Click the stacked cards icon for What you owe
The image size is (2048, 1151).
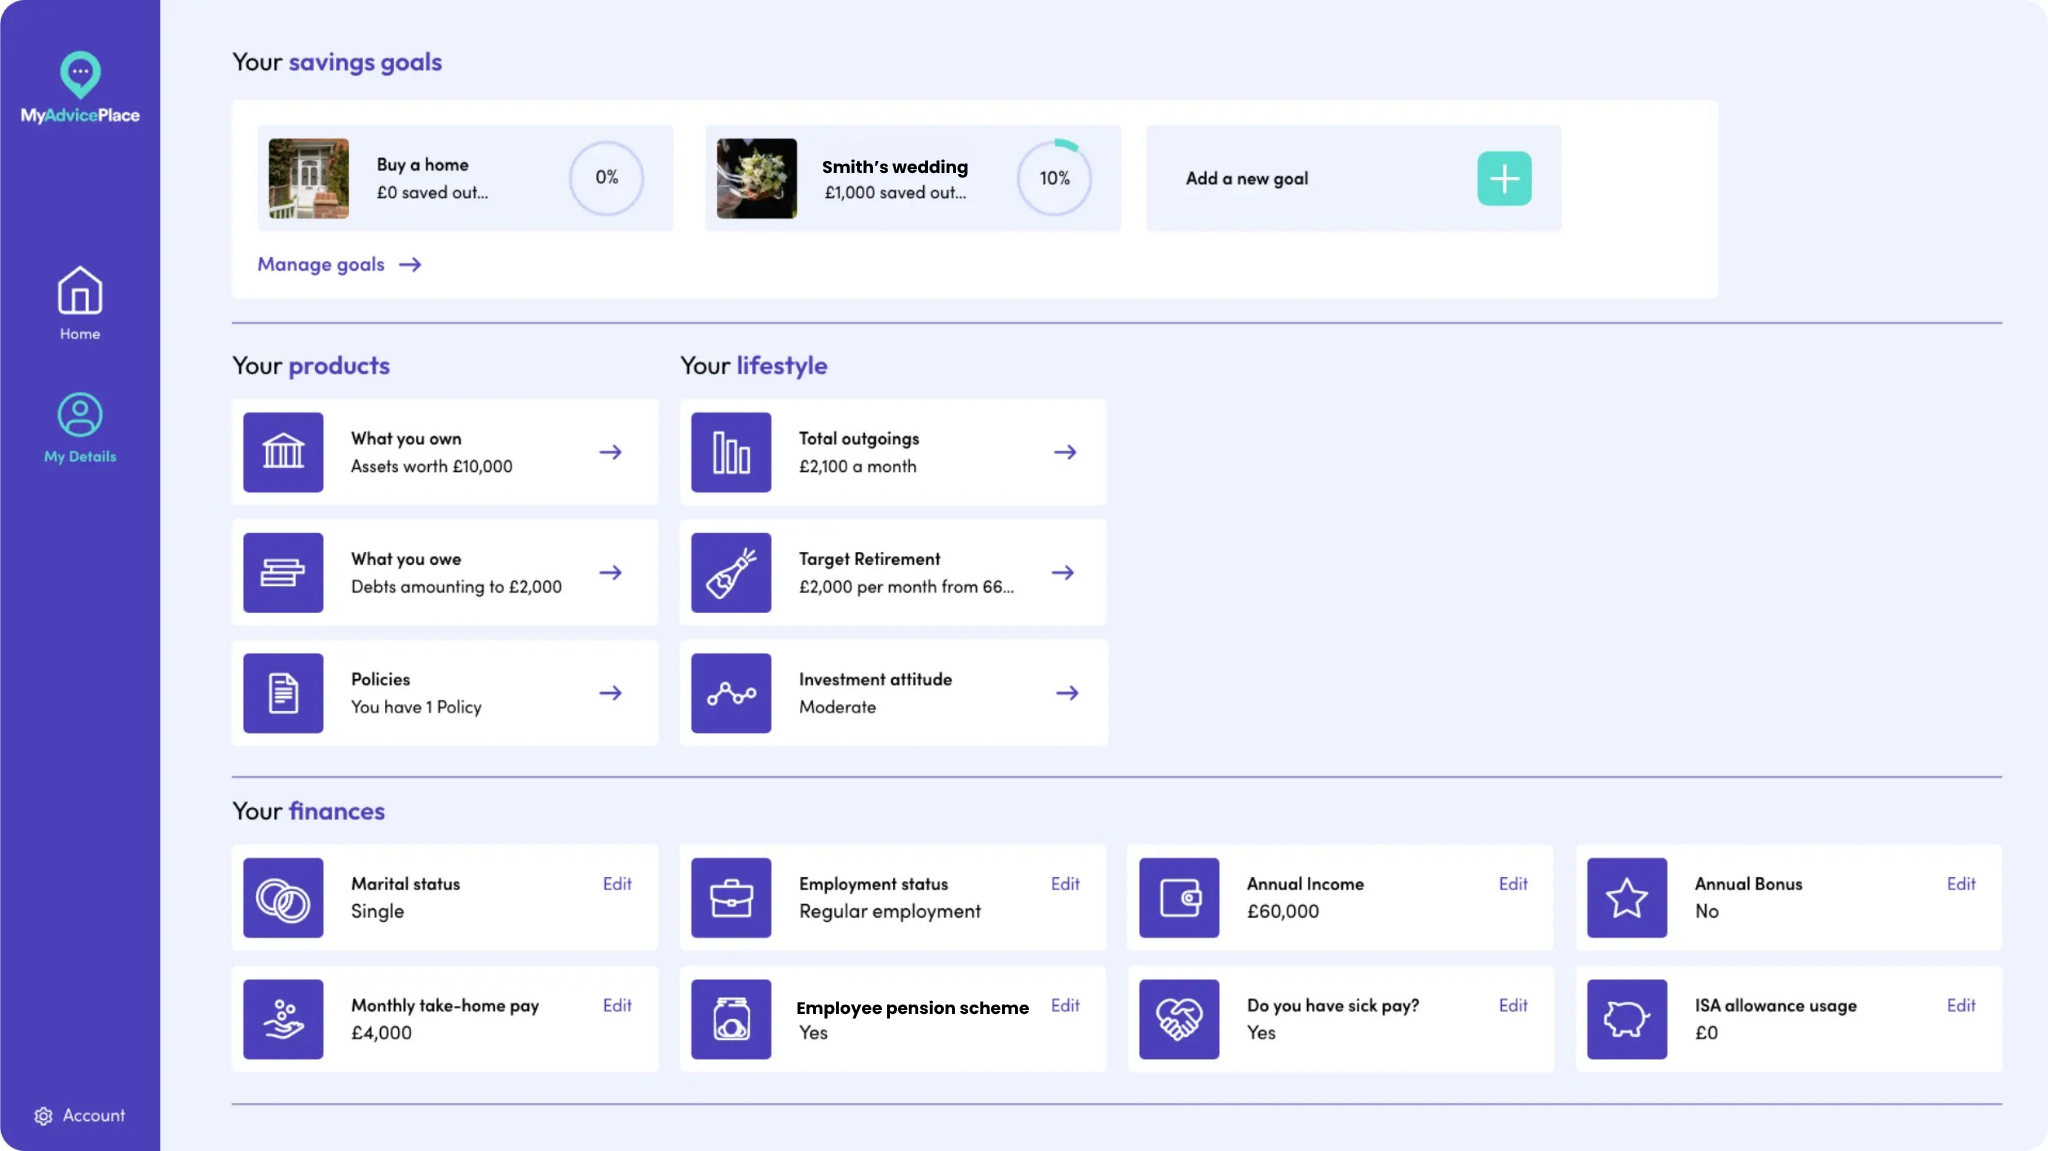coord(283,573)
